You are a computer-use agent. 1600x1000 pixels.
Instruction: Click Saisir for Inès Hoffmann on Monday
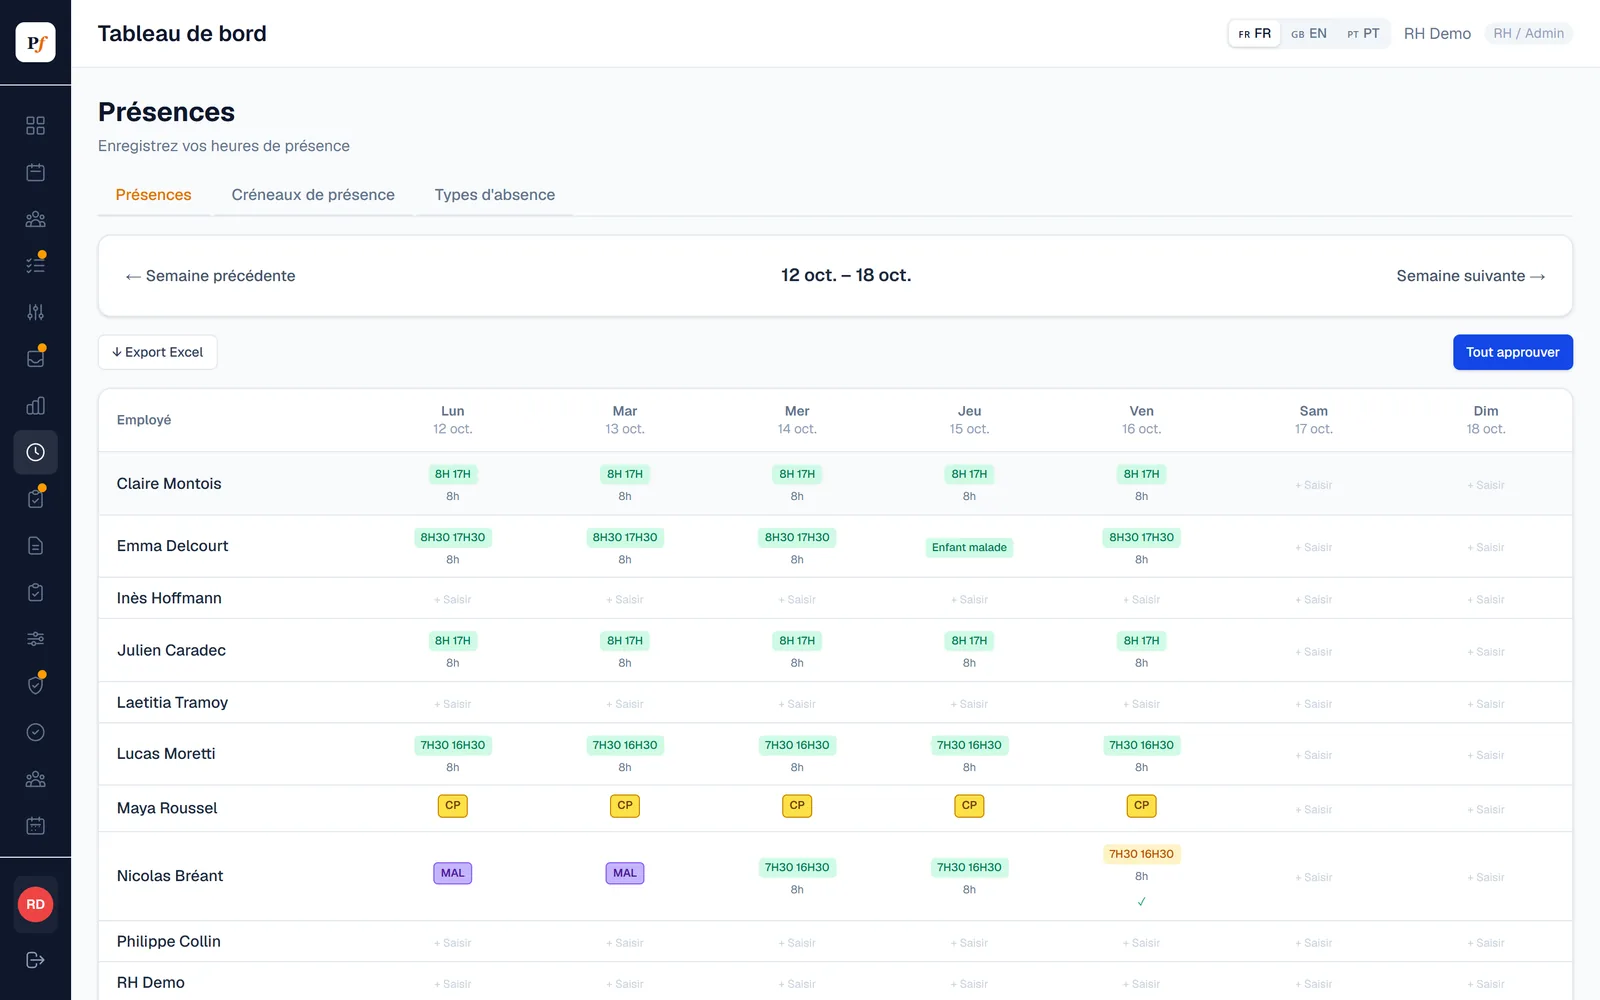[453, 600]
